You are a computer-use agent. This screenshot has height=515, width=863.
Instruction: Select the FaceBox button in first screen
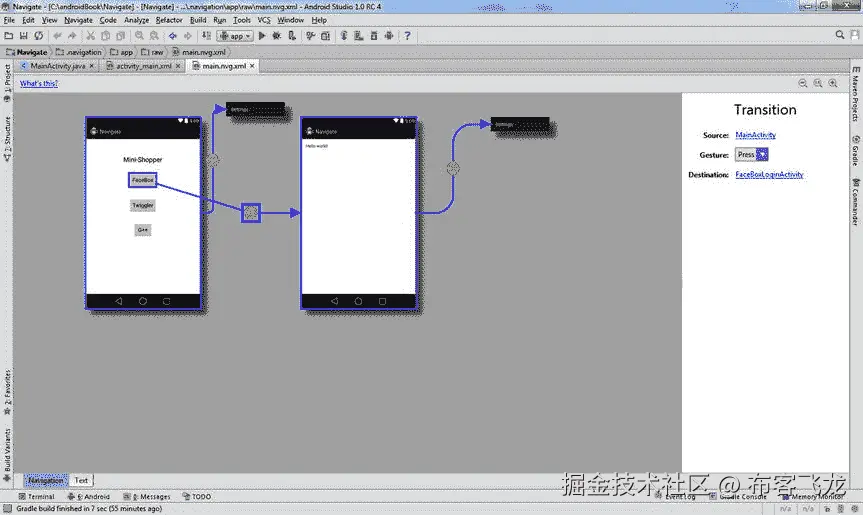click(143, 180)
